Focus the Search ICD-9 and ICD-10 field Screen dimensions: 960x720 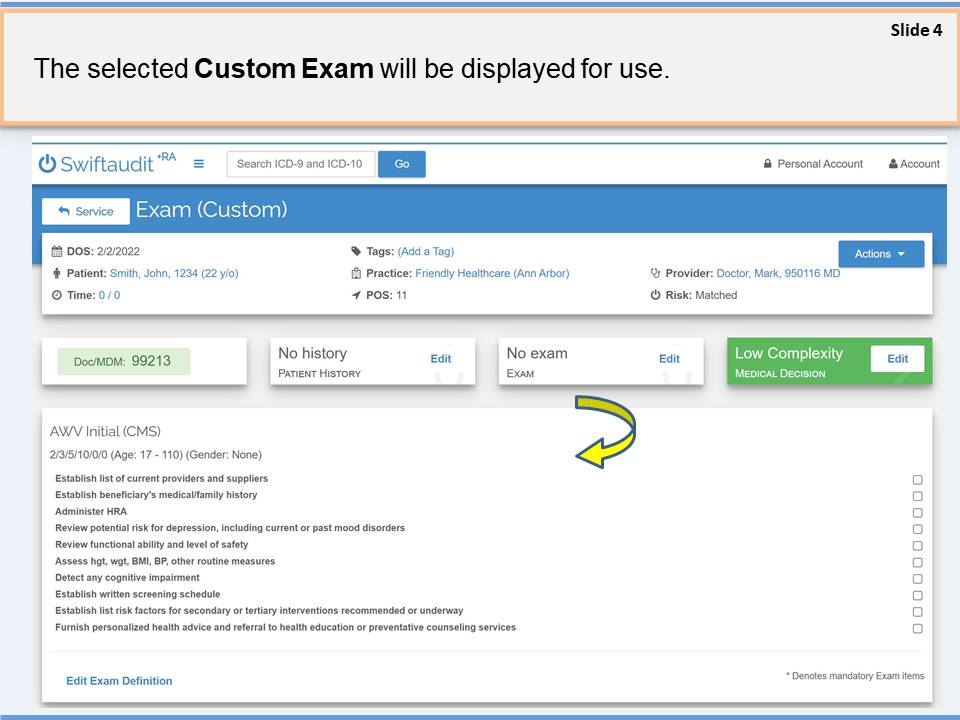[300, 164]
